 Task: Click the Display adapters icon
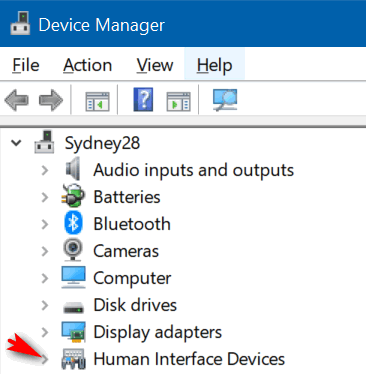click(x=73, y=332)
